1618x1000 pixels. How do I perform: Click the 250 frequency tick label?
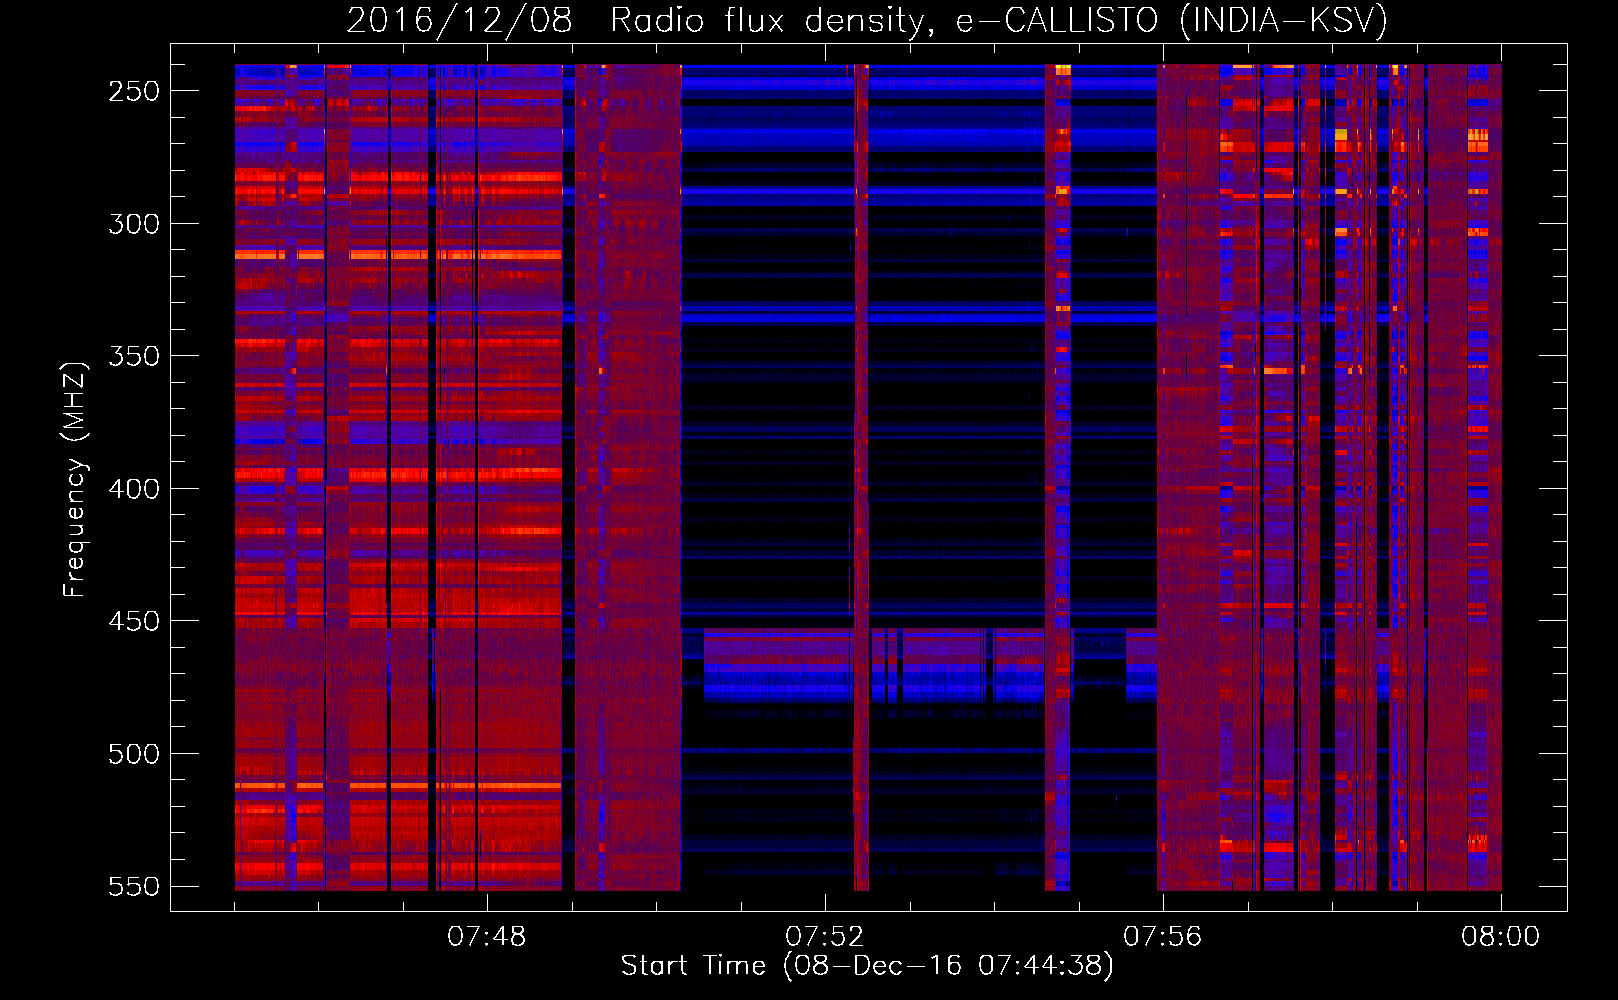click(134, 91)
